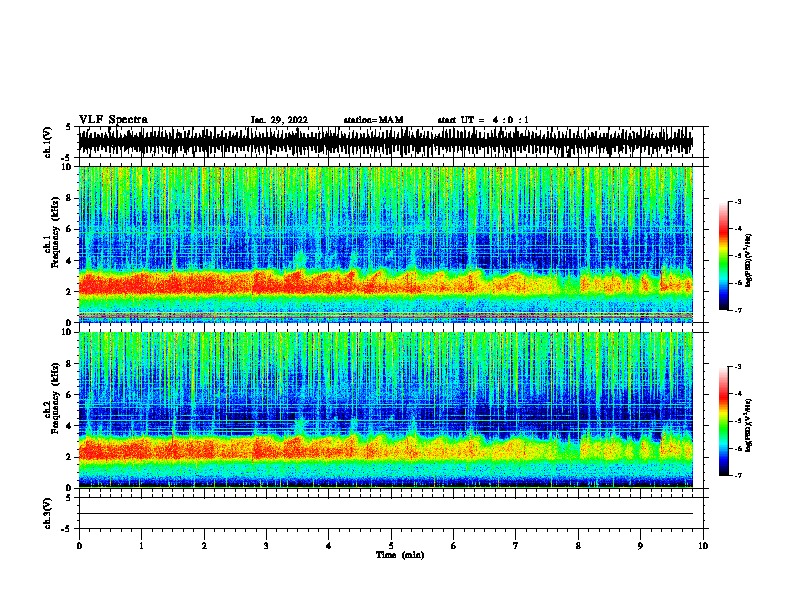Click the "-3" label on ch.1 colorbar
792x612 pixels.
click(738, 202)
